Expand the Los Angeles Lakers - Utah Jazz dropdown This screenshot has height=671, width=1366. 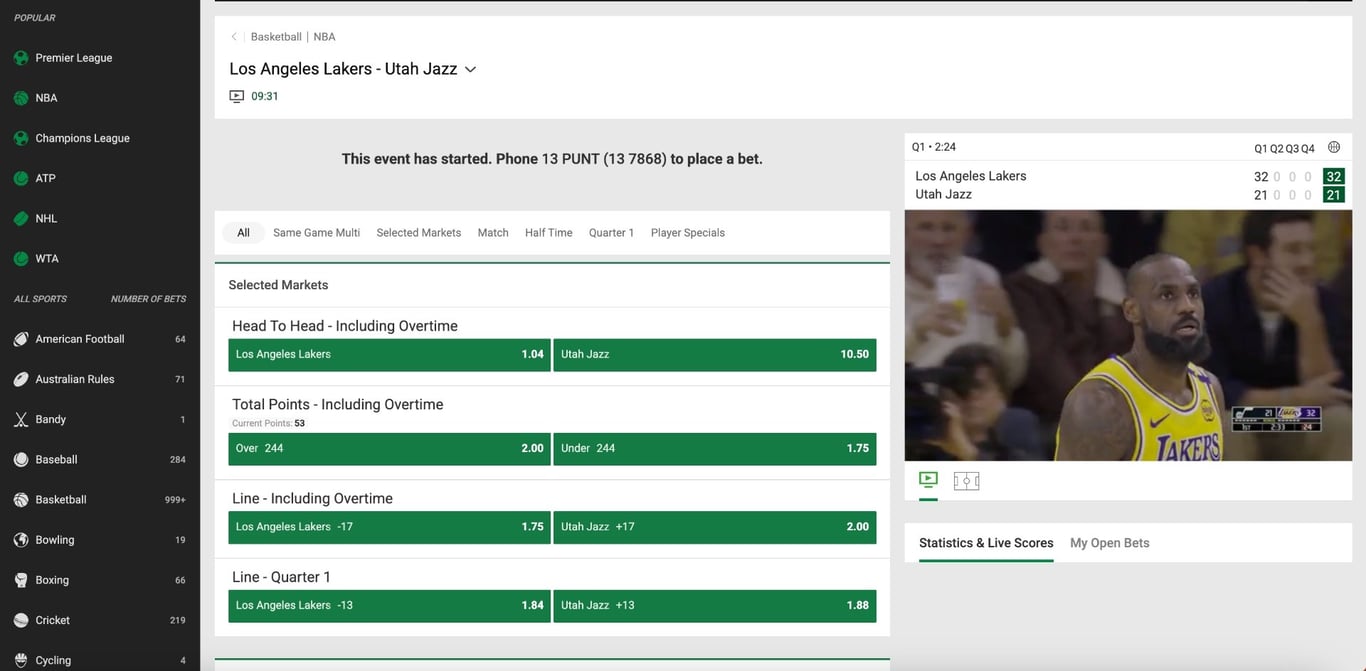[470, 70]
